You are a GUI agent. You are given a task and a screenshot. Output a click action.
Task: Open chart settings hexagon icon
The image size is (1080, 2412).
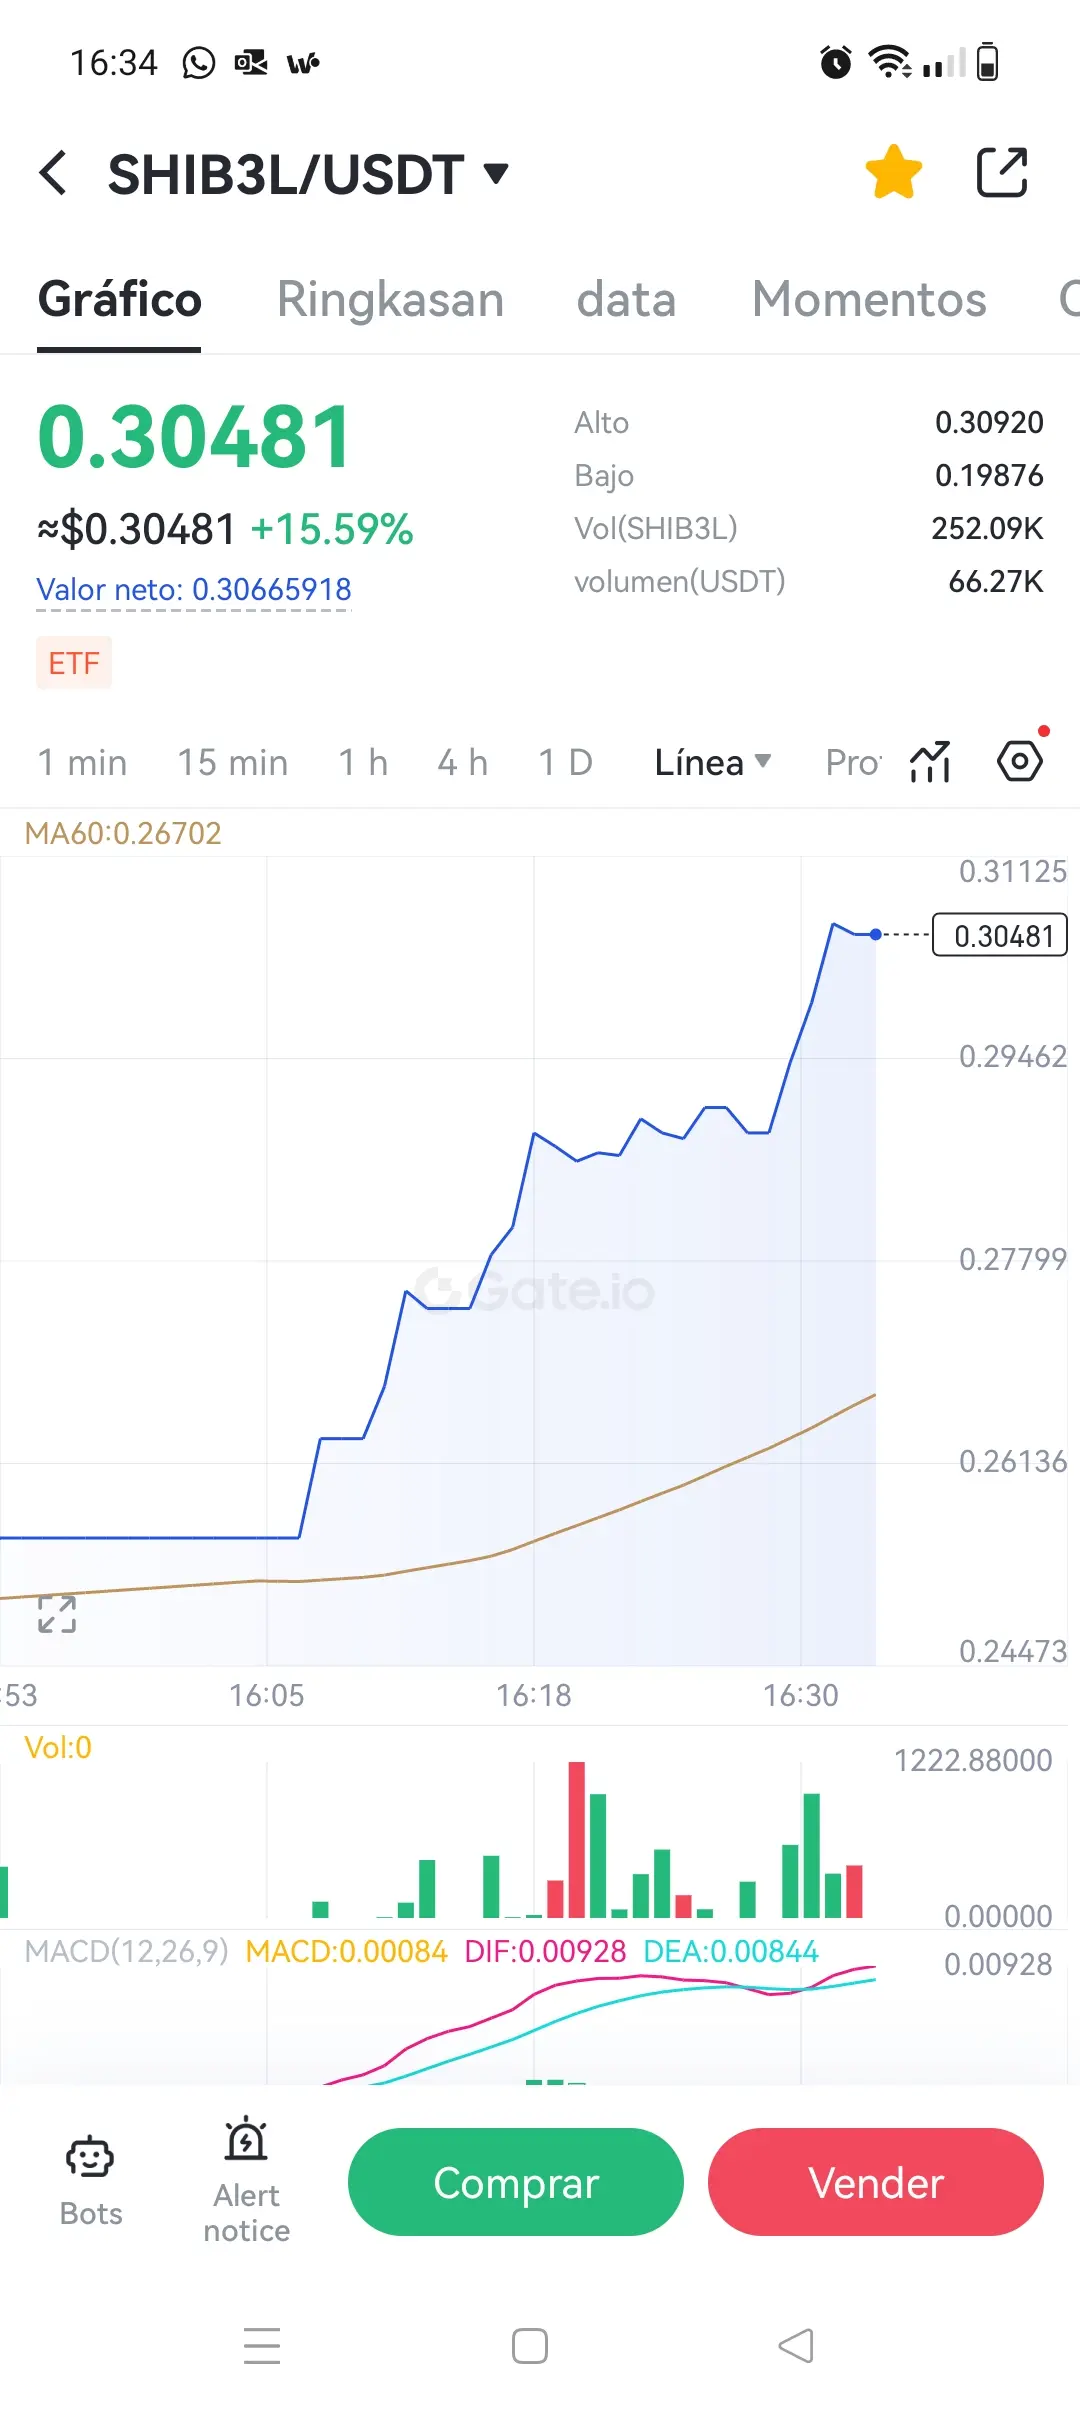pyautogui.click(x=1020, y=762)
